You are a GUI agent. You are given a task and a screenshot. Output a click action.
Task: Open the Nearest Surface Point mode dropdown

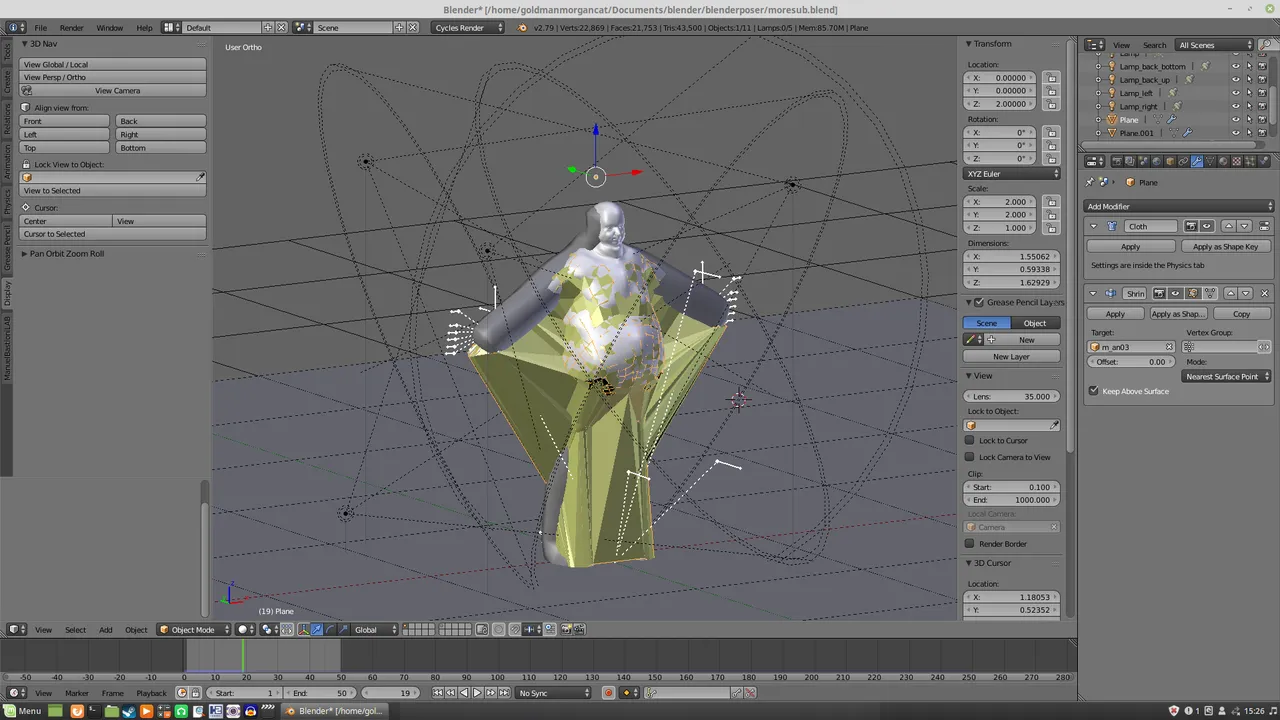tap(1226, 377)
